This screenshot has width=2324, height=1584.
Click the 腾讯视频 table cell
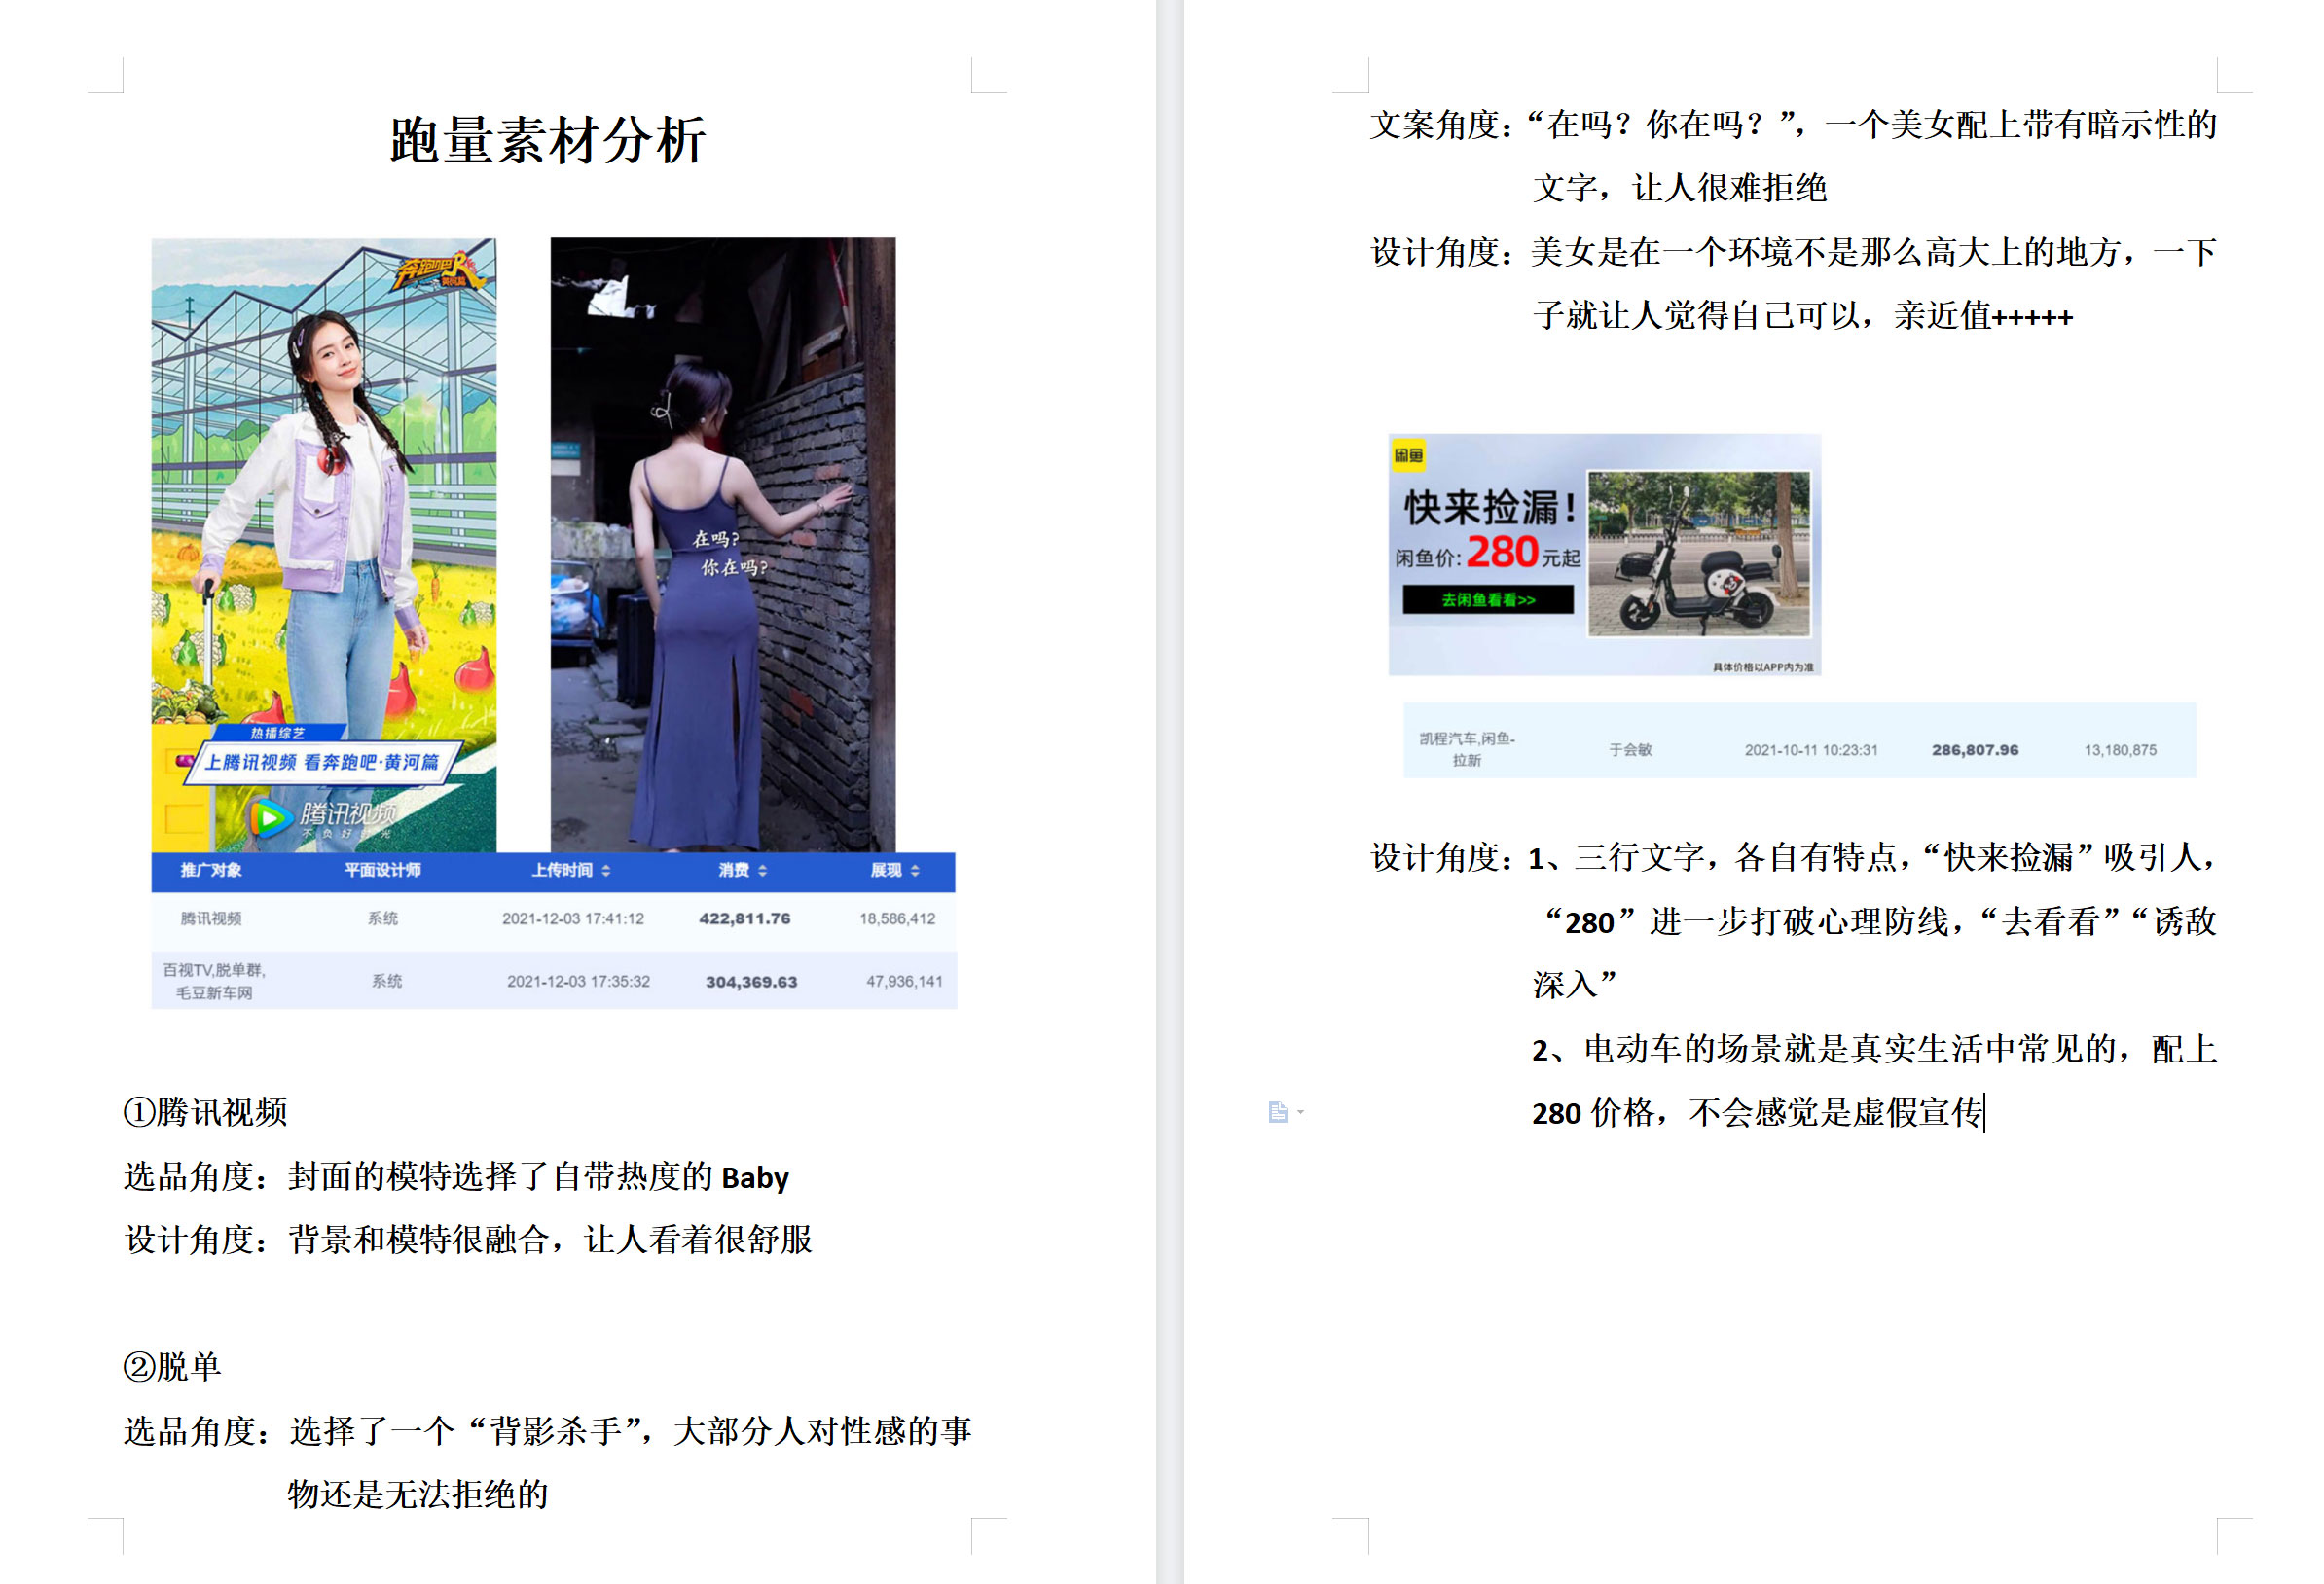211,918
